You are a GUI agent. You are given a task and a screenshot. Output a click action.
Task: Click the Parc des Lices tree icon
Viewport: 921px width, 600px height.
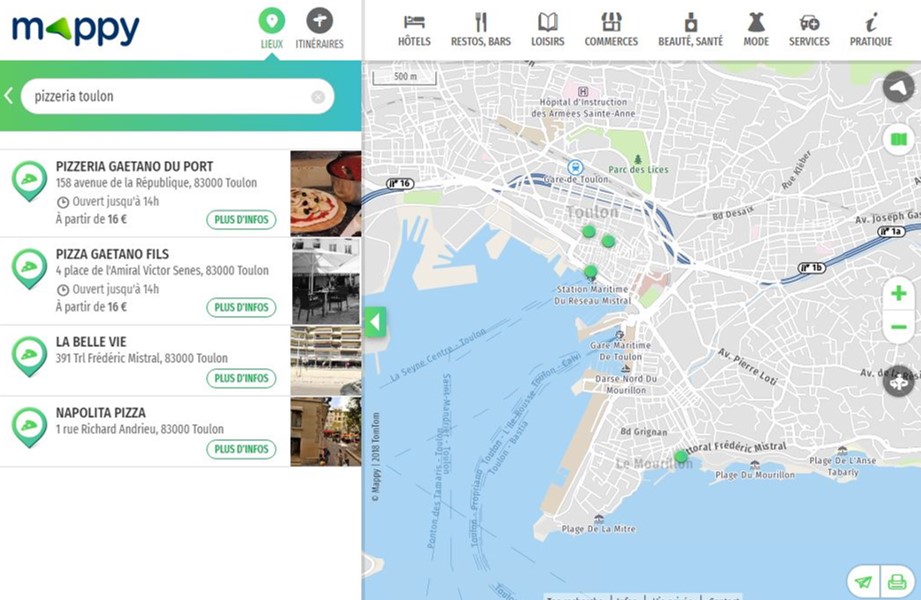(x=638, y=159)
